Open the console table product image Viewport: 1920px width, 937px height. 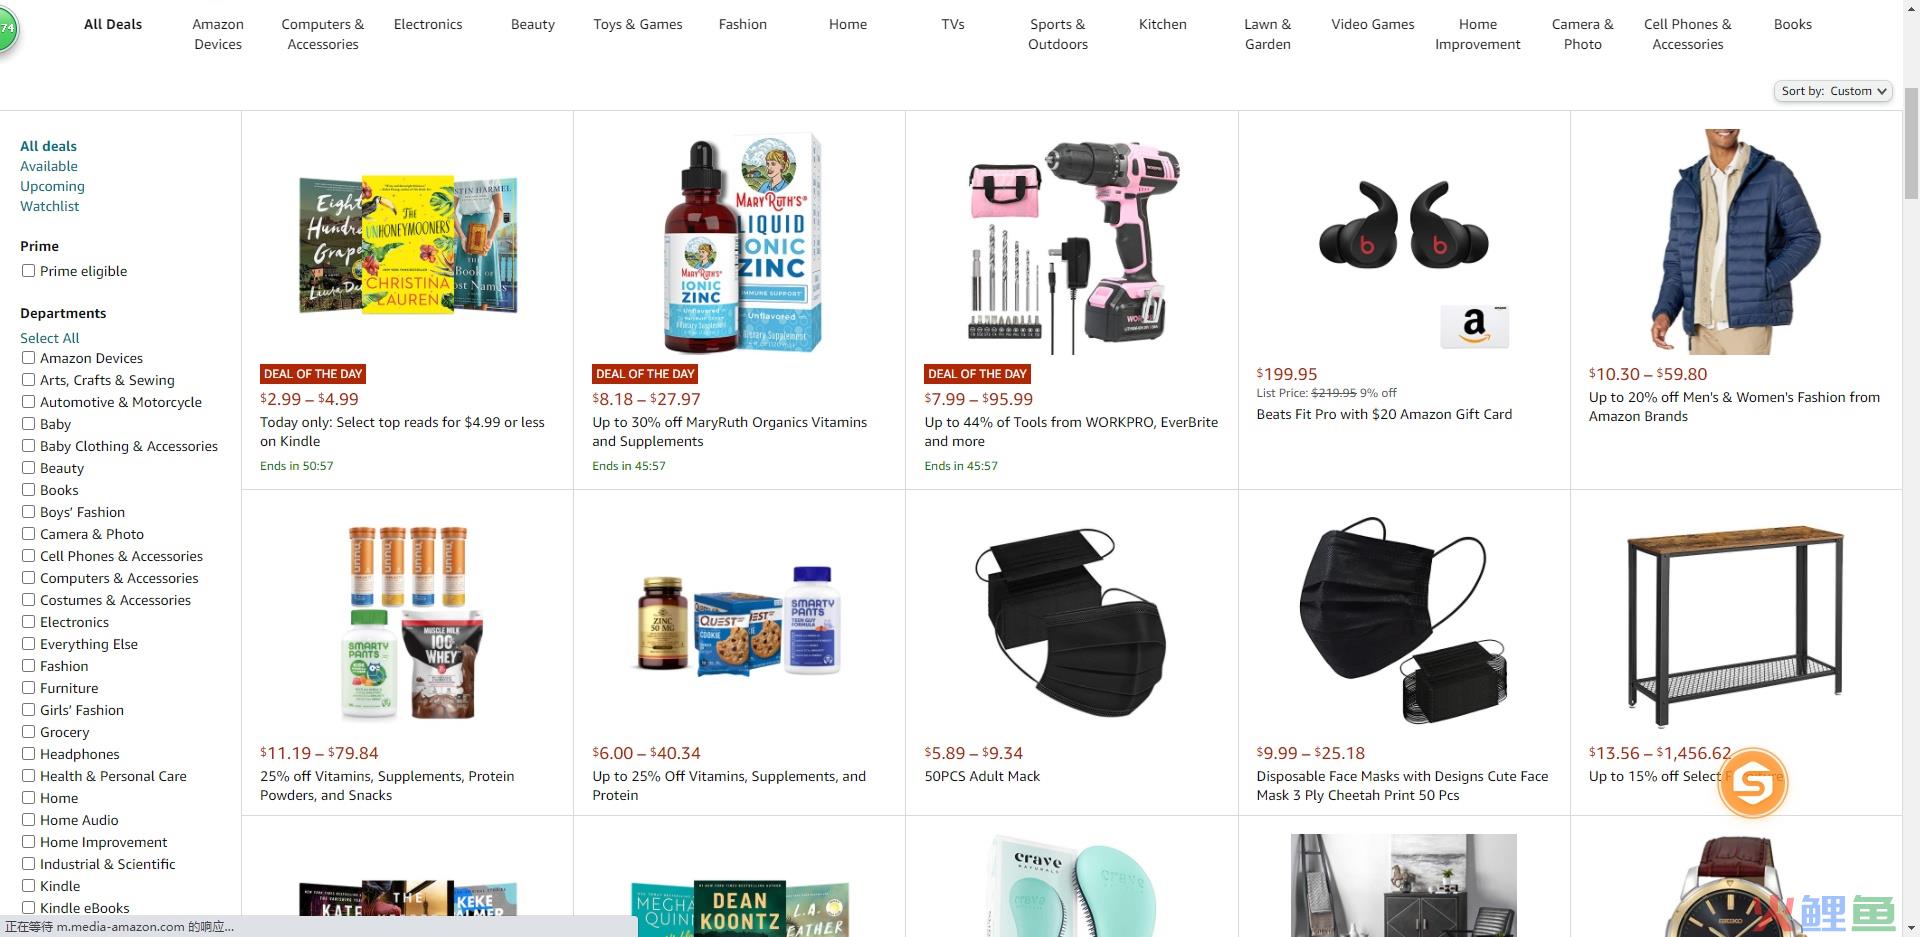tap(1736, 624)
